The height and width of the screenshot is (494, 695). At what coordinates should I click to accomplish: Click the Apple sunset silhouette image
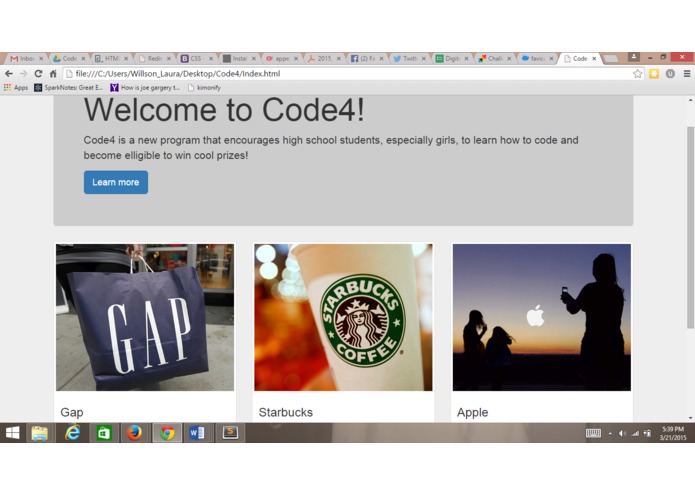[542, 317]
